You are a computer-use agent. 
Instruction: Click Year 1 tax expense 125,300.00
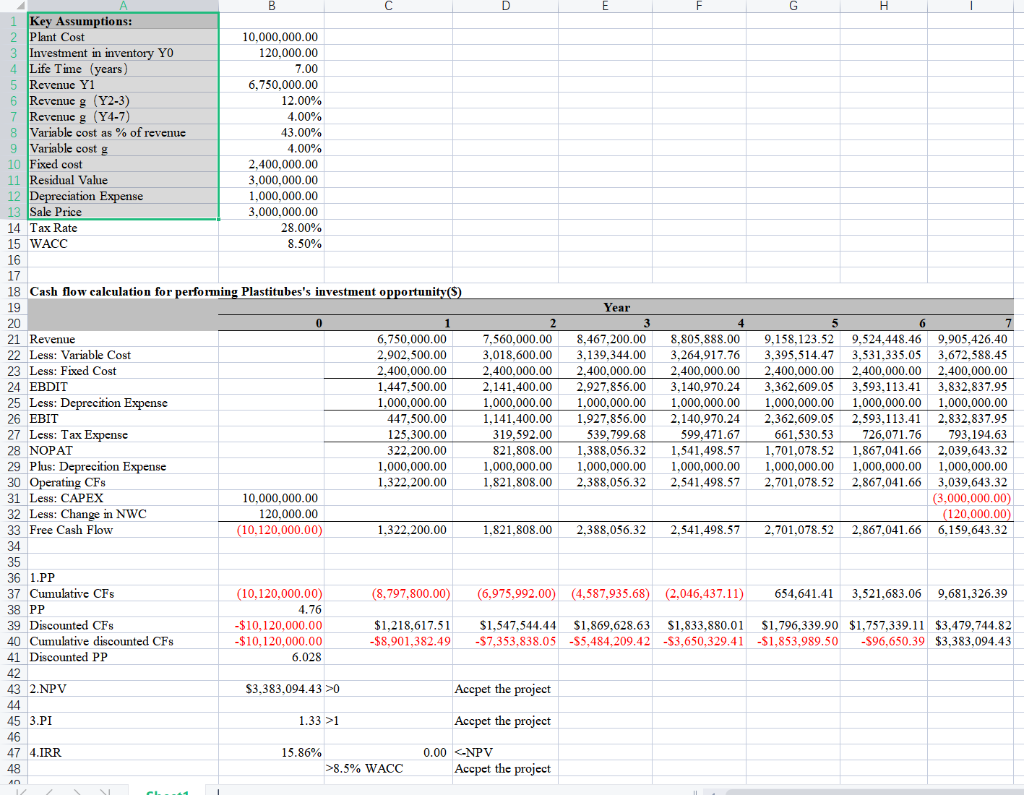388,435
